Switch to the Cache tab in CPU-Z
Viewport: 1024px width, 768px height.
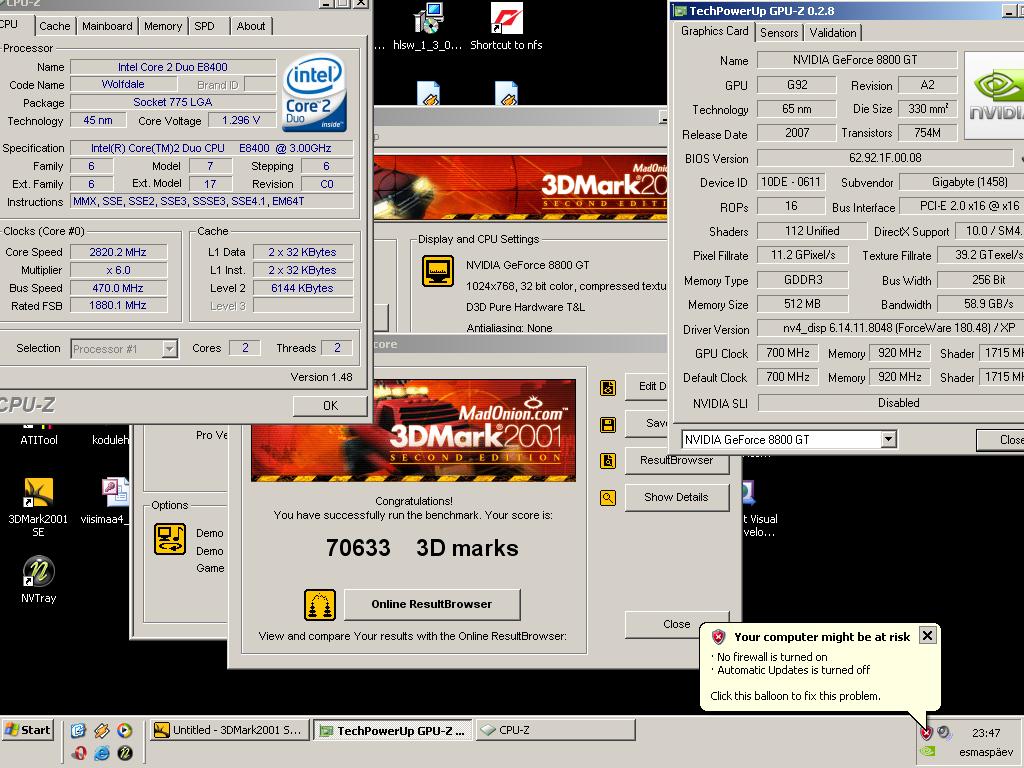pyautogui.click(x=54, y=26)
